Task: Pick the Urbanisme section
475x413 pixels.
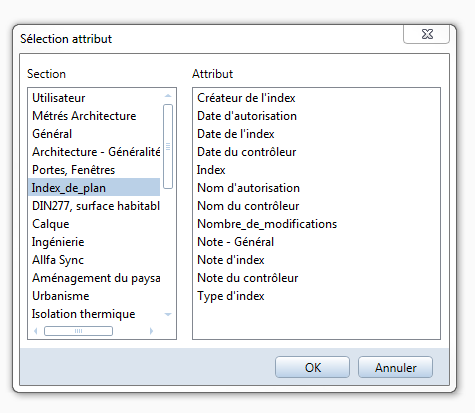Action: point(61,296)
